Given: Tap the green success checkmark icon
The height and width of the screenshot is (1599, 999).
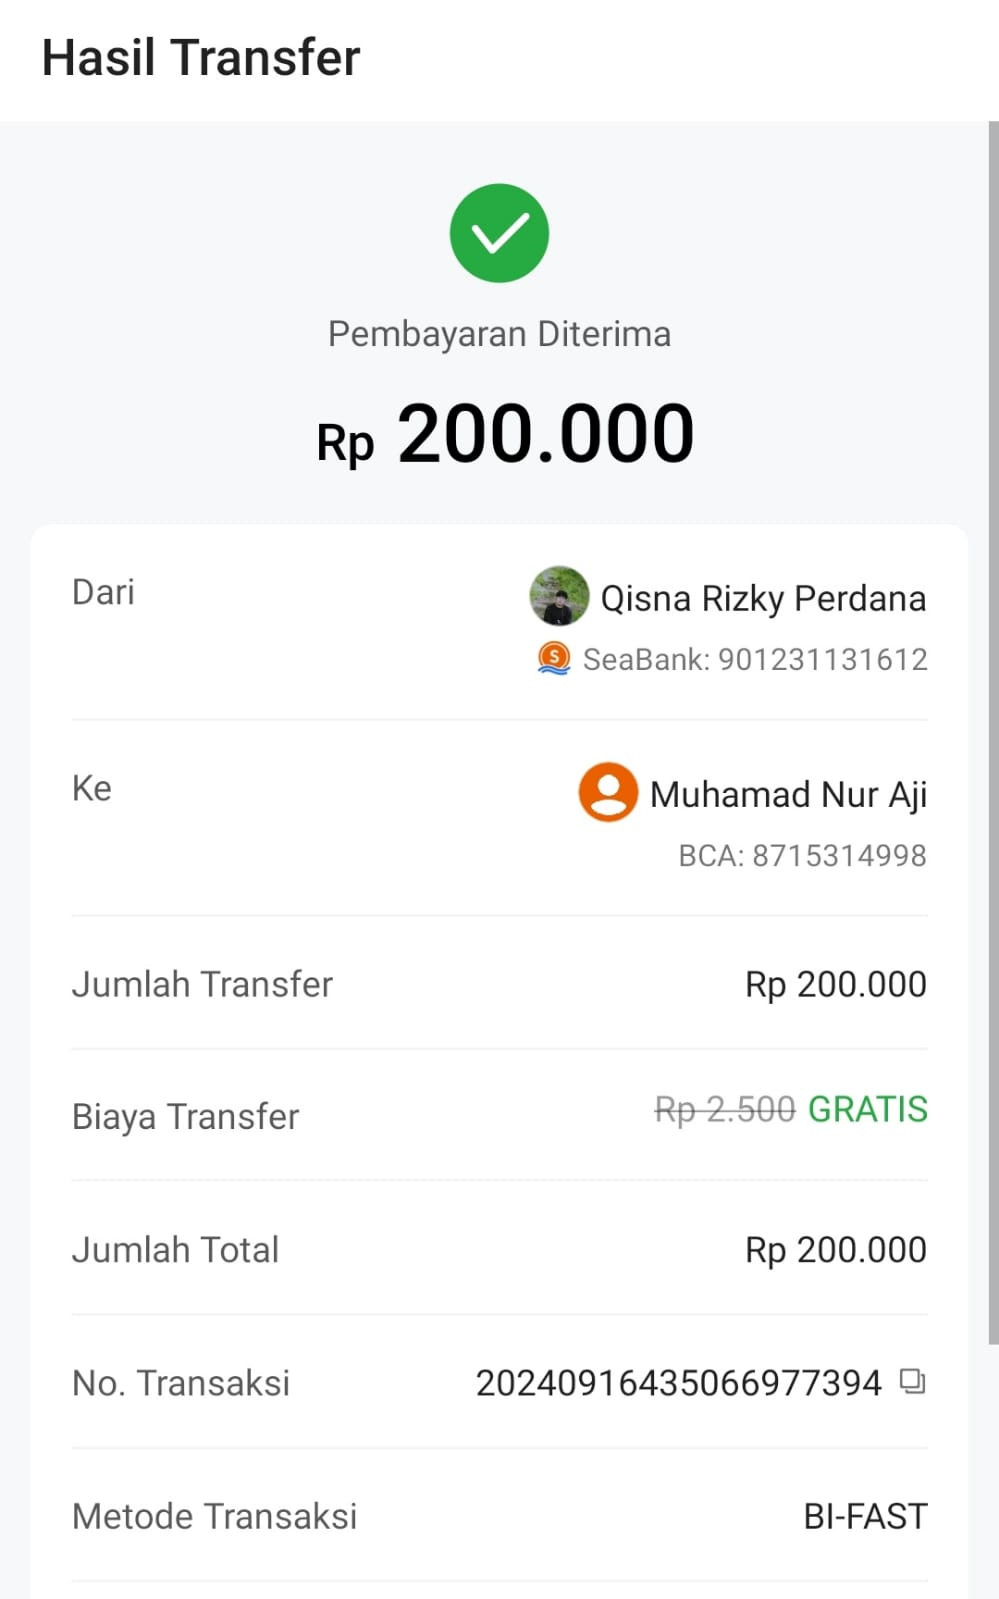Looking at the screenshot, I should click(x=499, y=233).
